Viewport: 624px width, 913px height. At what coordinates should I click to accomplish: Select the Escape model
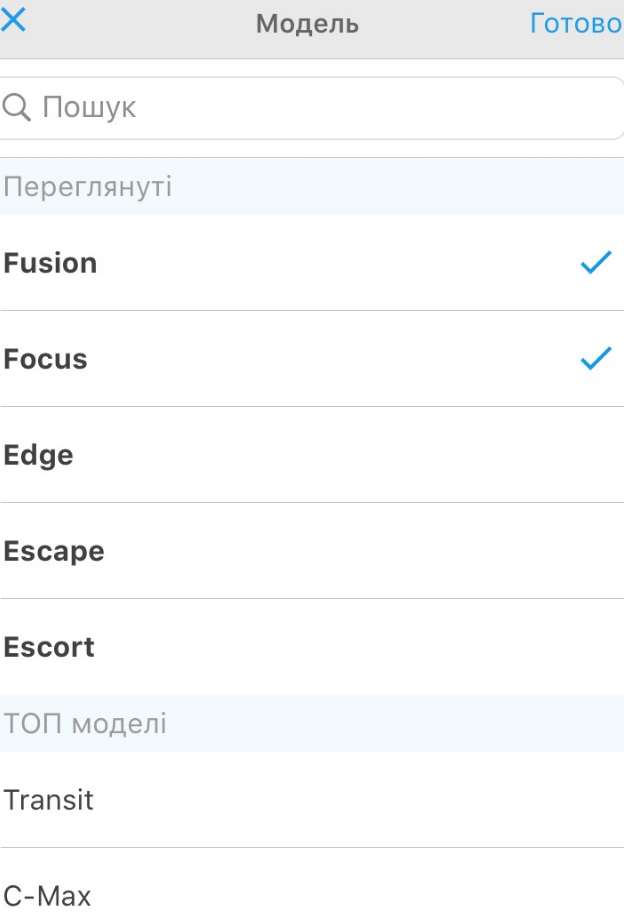point(312,551)
